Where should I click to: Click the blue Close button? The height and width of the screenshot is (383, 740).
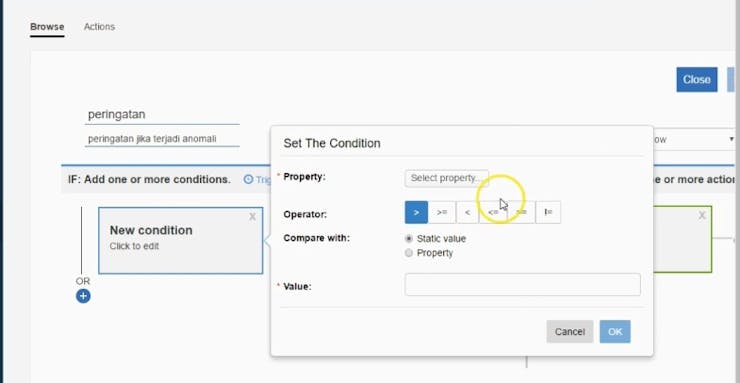697,80
